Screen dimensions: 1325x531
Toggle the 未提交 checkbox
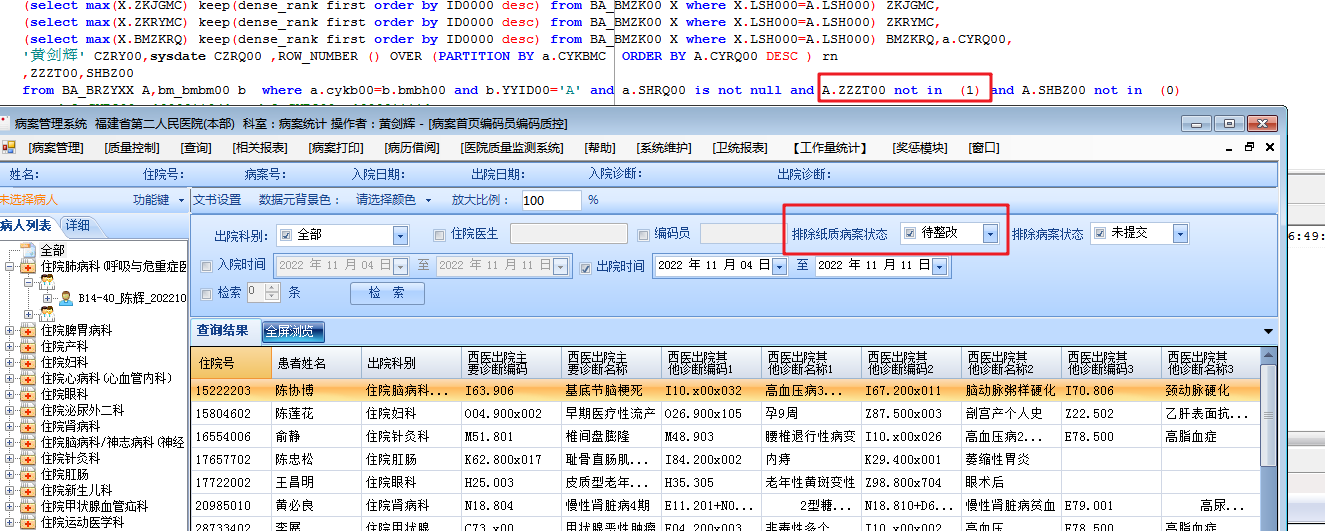tap(1100, 233)
